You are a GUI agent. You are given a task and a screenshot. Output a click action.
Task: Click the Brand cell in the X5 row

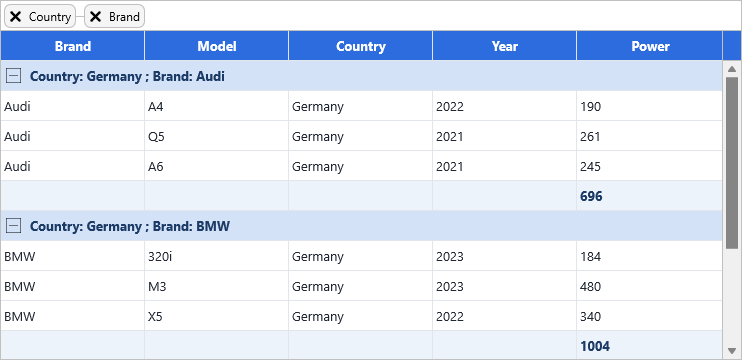[73, 316]
